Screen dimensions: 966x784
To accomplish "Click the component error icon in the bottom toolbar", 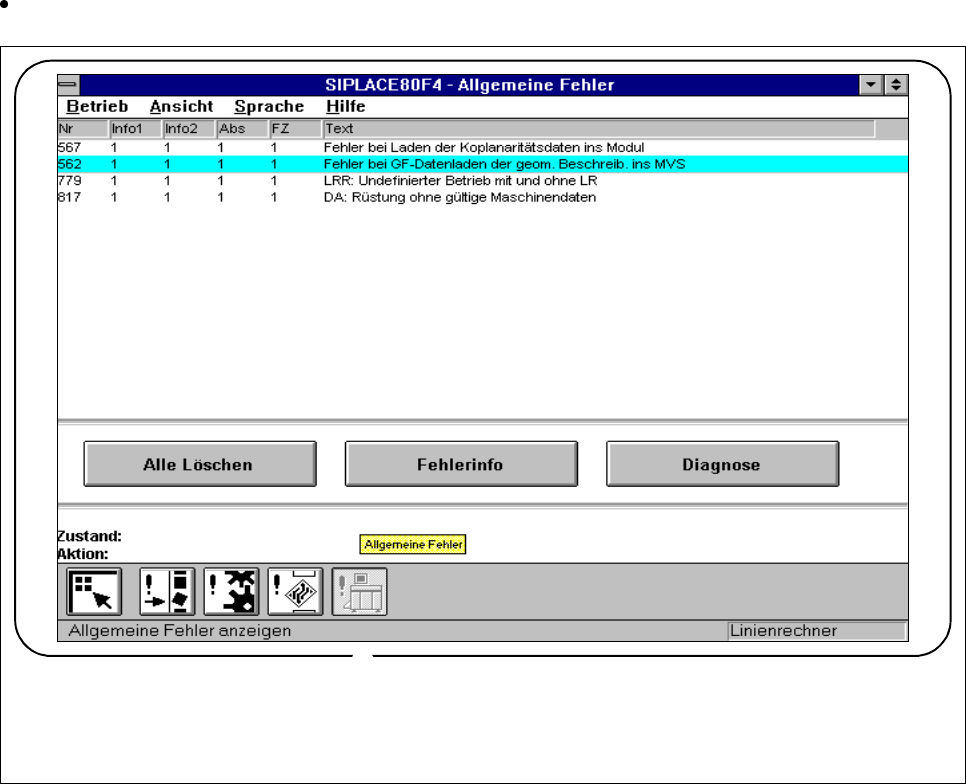I will (231, 592).
